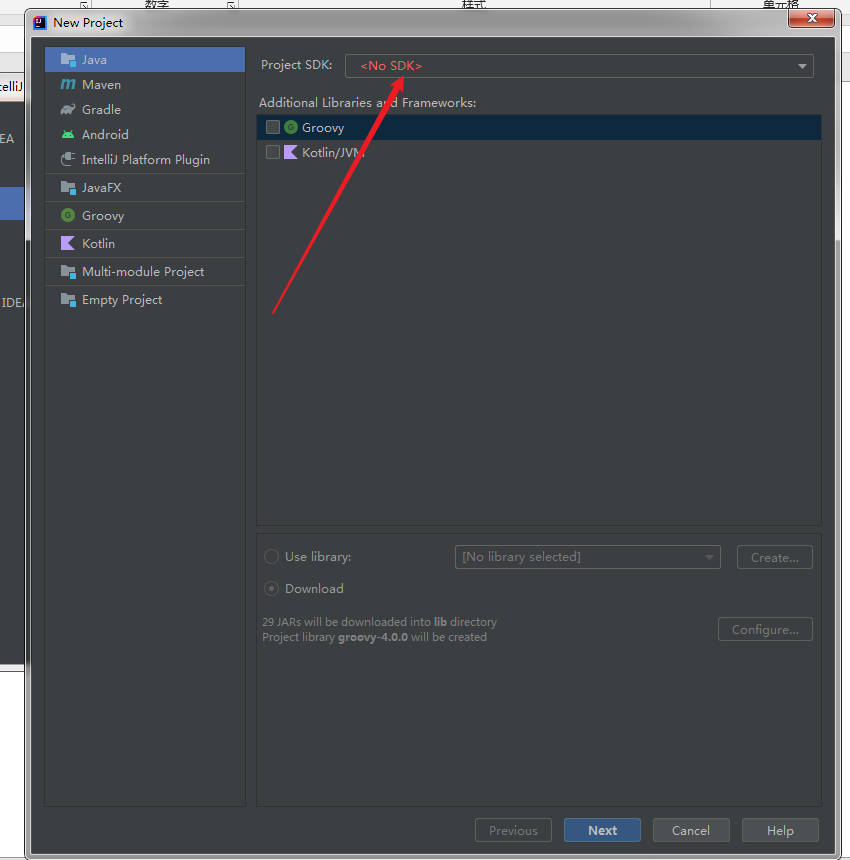
Task: Click the New Project title text
Action: pos(88,23)
